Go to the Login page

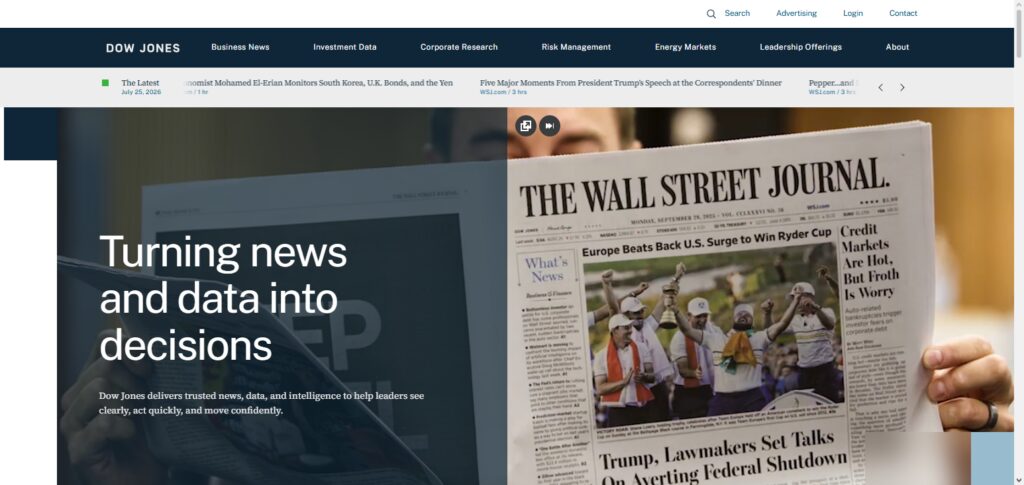tap(852, 13)
